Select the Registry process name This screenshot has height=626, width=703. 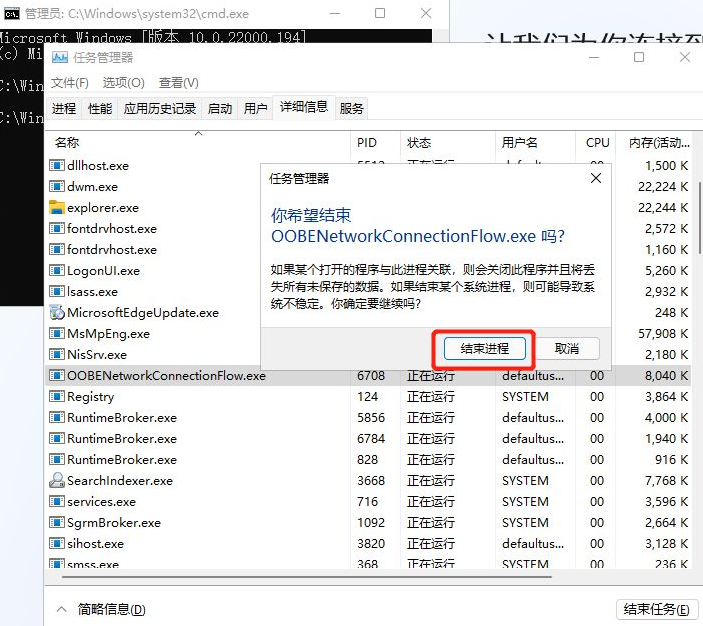[91, 396]
